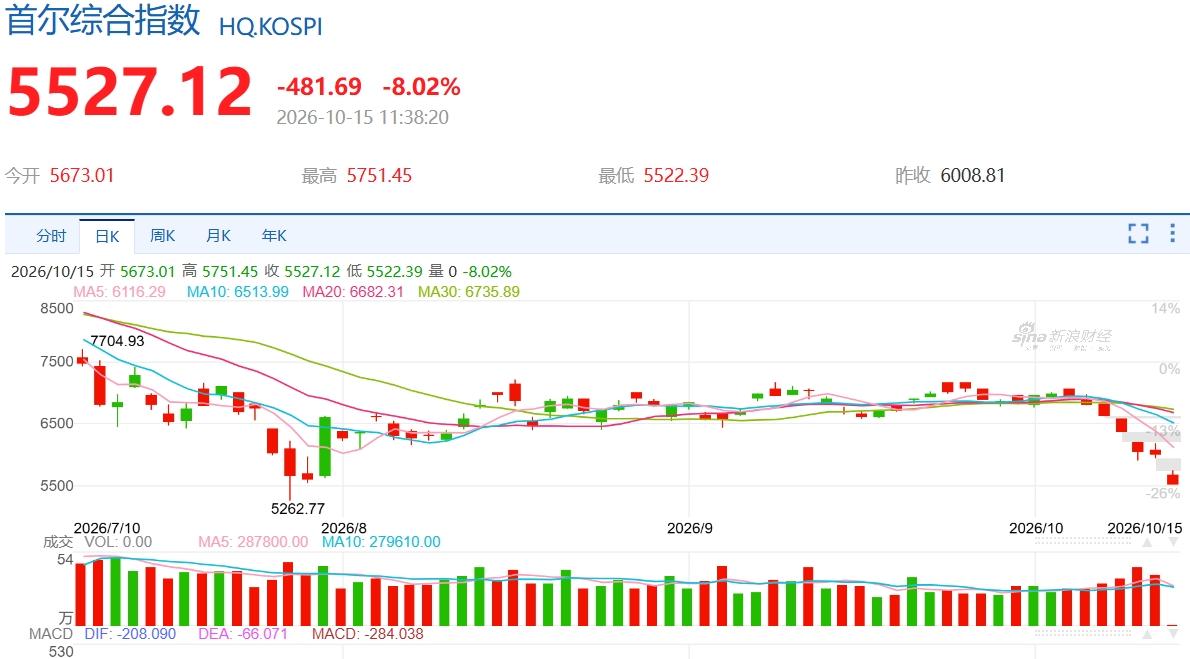Click the 8500 price axis label
This screenshot has width=1190, height=659.
(x=57, y=308)
